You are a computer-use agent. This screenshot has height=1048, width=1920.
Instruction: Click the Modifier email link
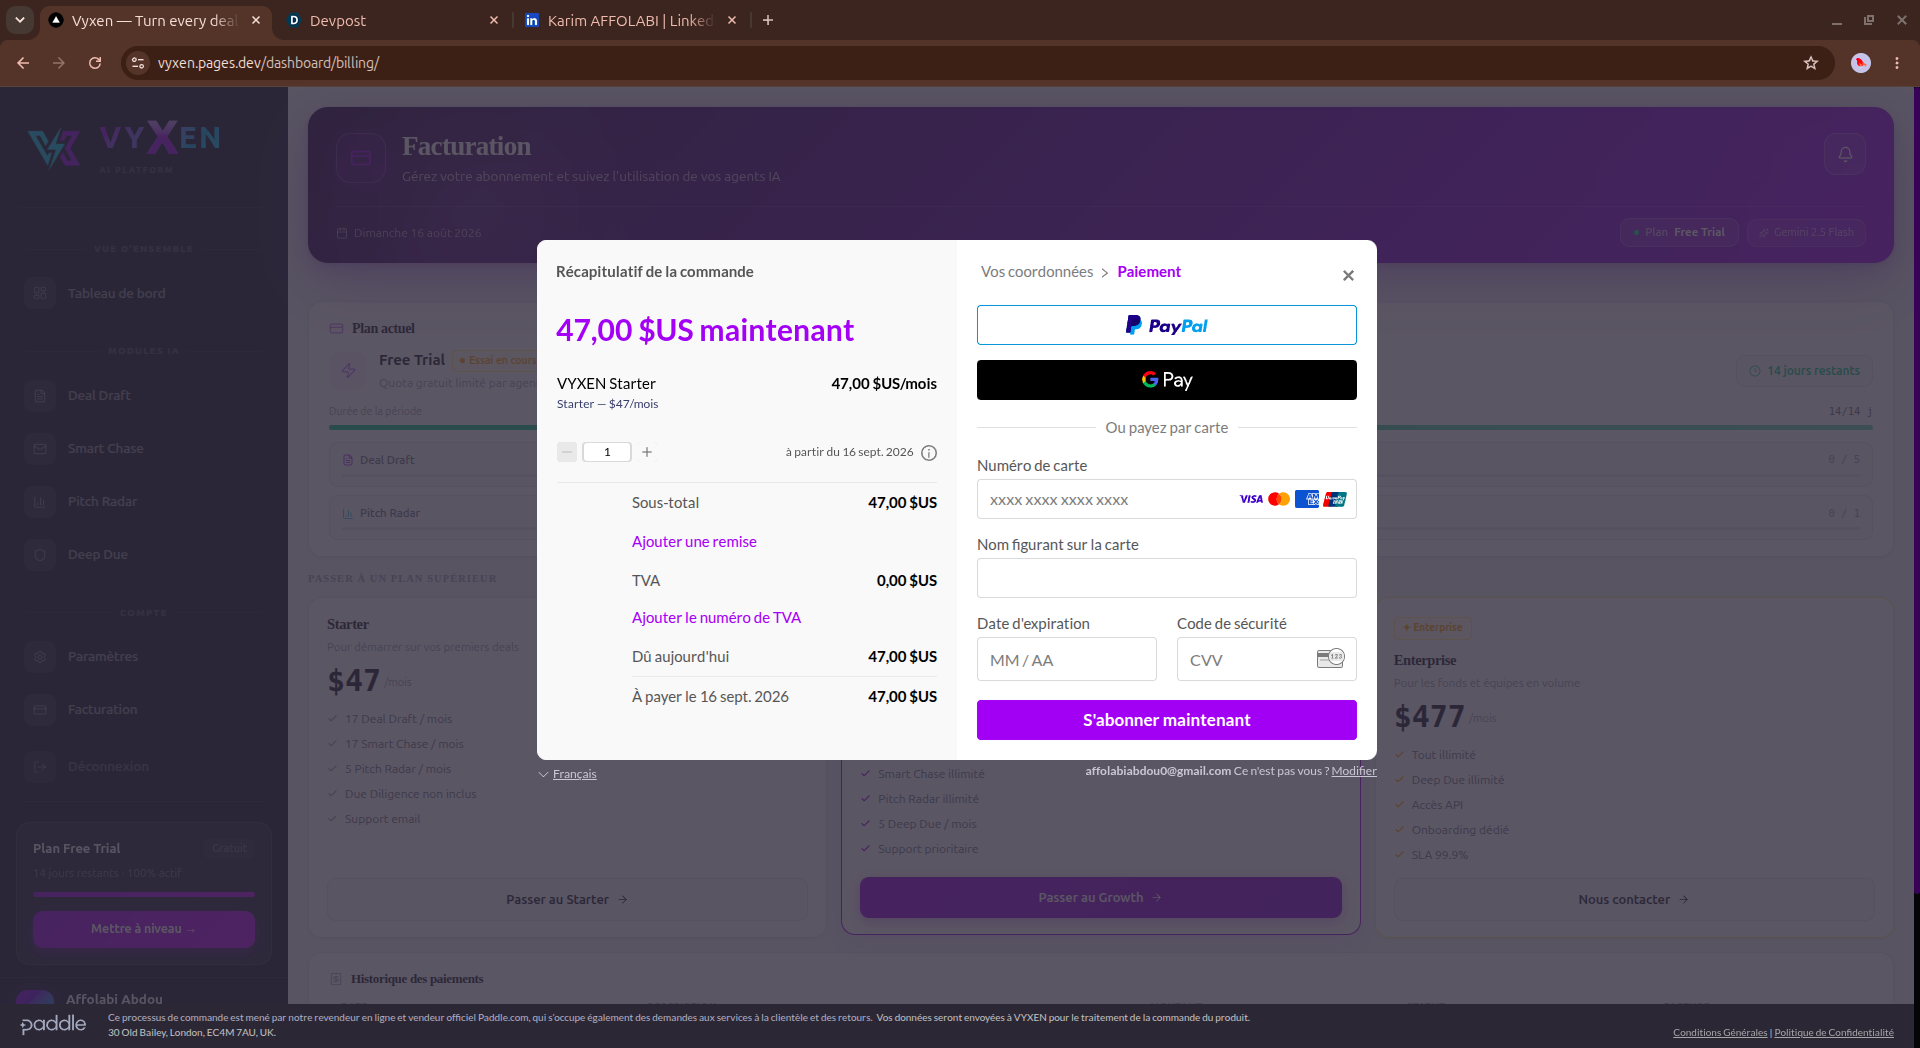[x=1354, y=771]
